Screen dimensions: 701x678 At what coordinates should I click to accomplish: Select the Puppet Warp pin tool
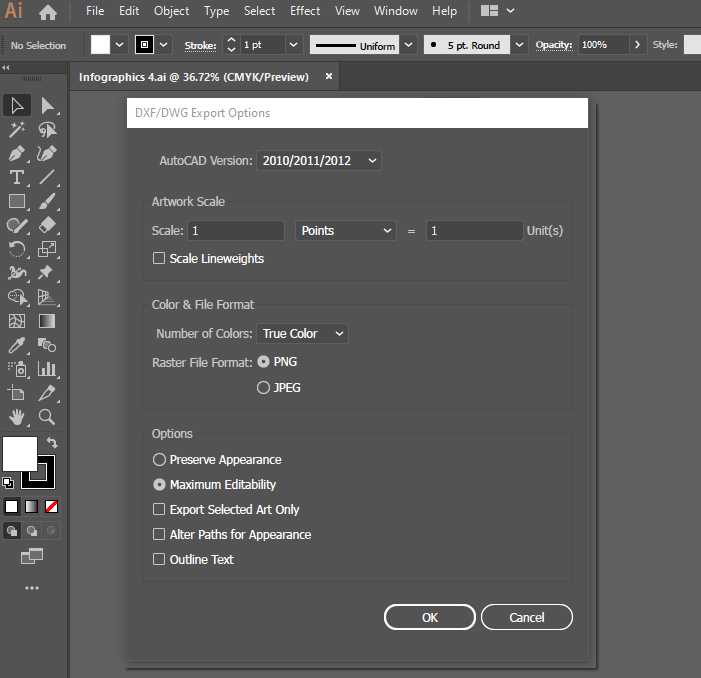tap(47, 273)
